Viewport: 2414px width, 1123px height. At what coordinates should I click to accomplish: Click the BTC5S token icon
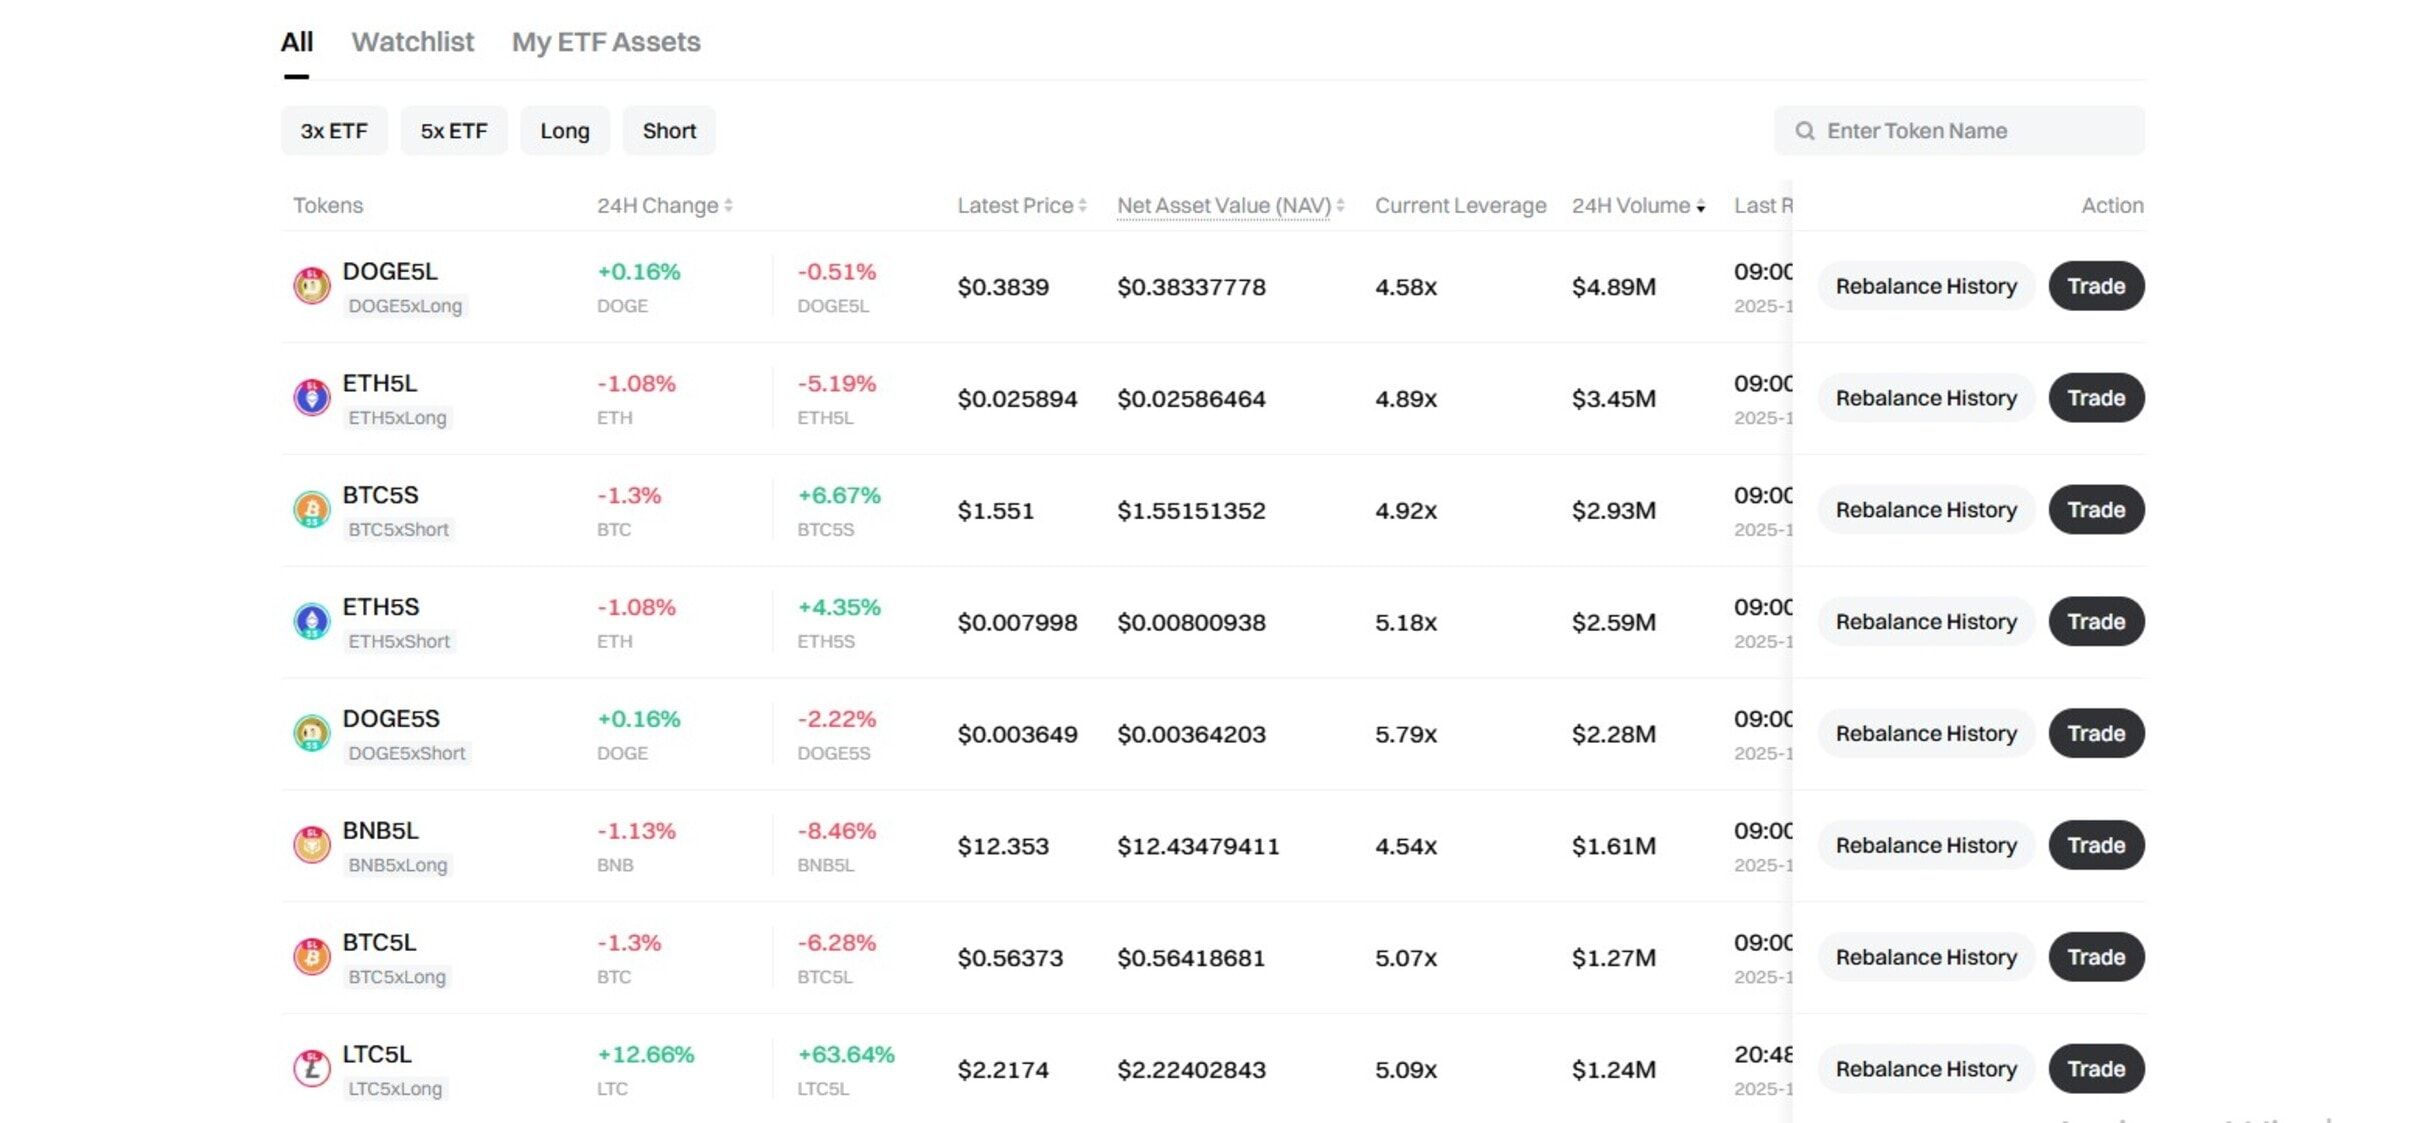click(311, 510)
